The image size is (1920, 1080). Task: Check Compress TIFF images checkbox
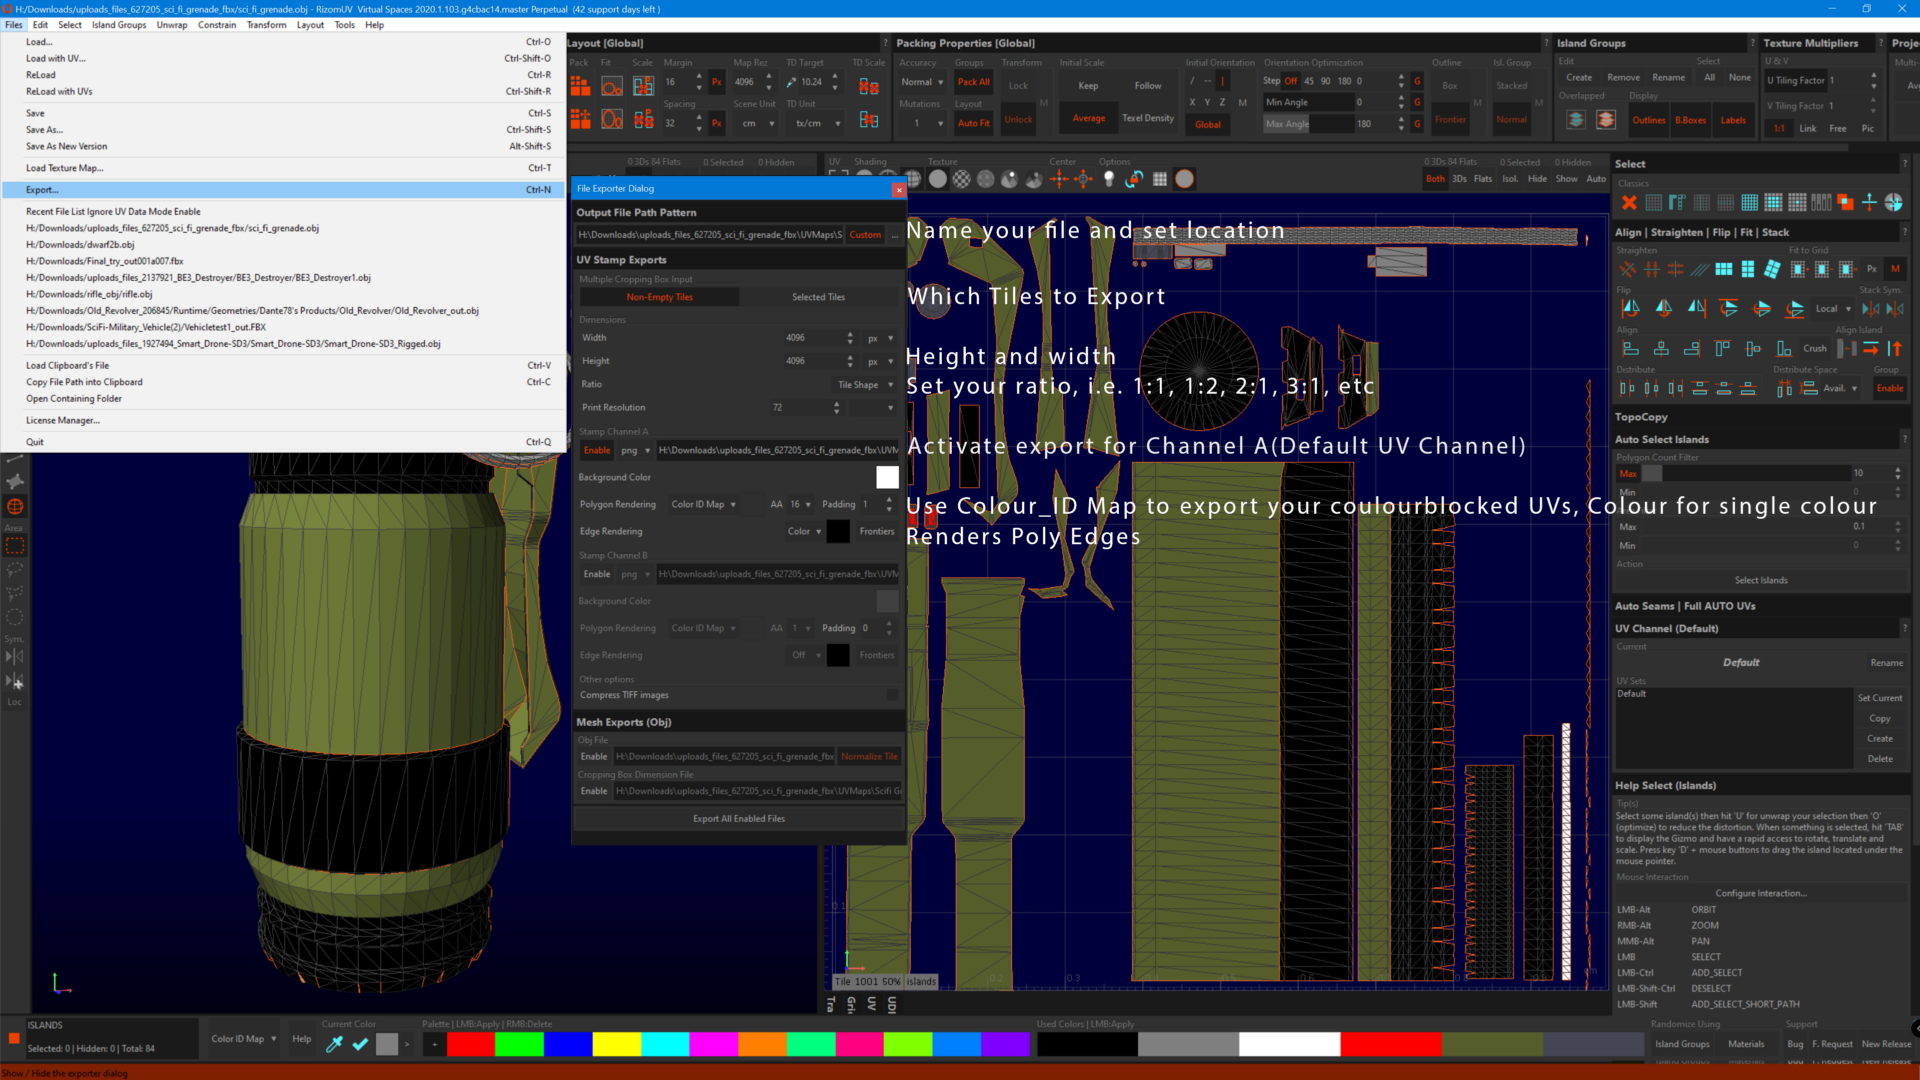891,695
